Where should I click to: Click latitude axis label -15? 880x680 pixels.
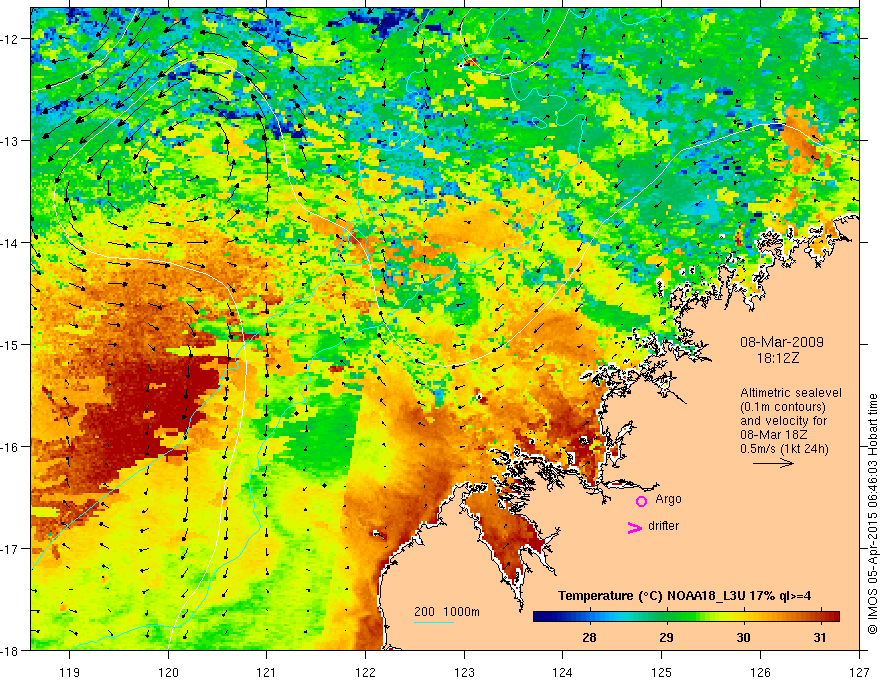click(11, 344)
